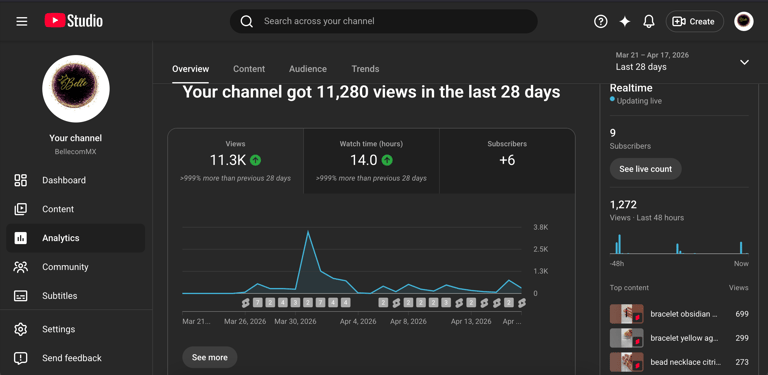
Task: Click the Apr 8, 2026 axis label
Action: [408, 322]
